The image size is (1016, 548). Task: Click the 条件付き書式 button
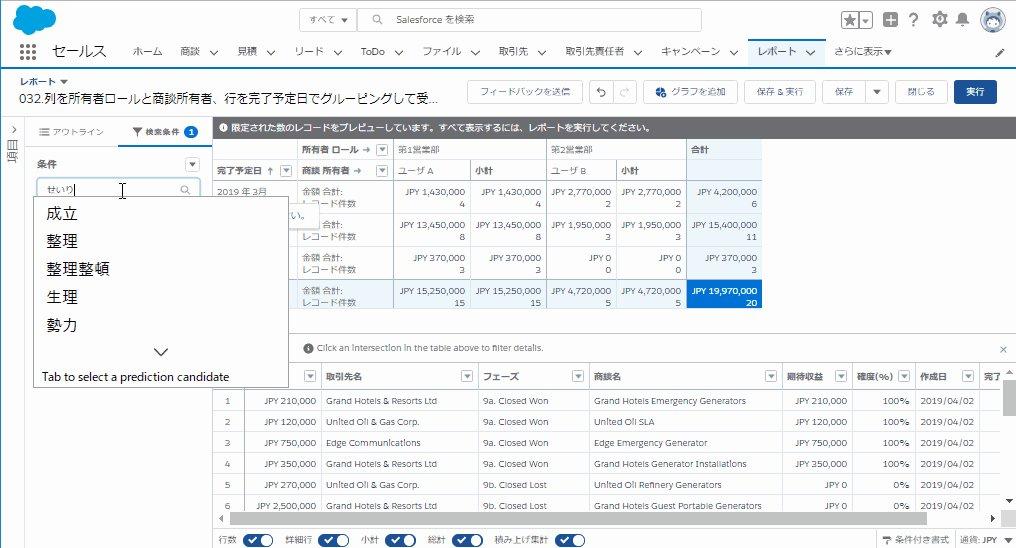pos(916,540)
